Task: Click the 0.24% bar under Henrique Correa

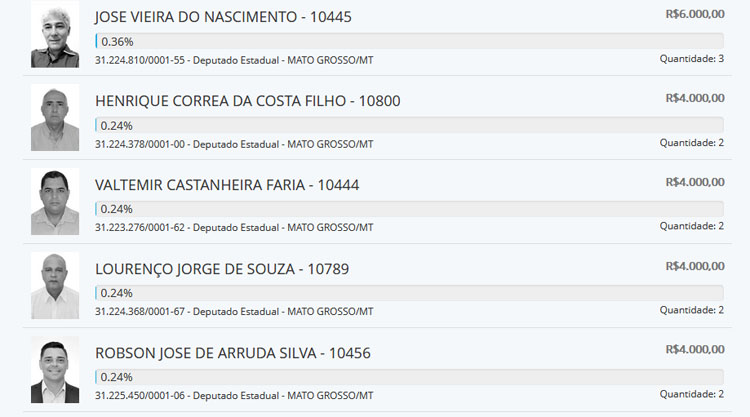Action: coord(409,126)
